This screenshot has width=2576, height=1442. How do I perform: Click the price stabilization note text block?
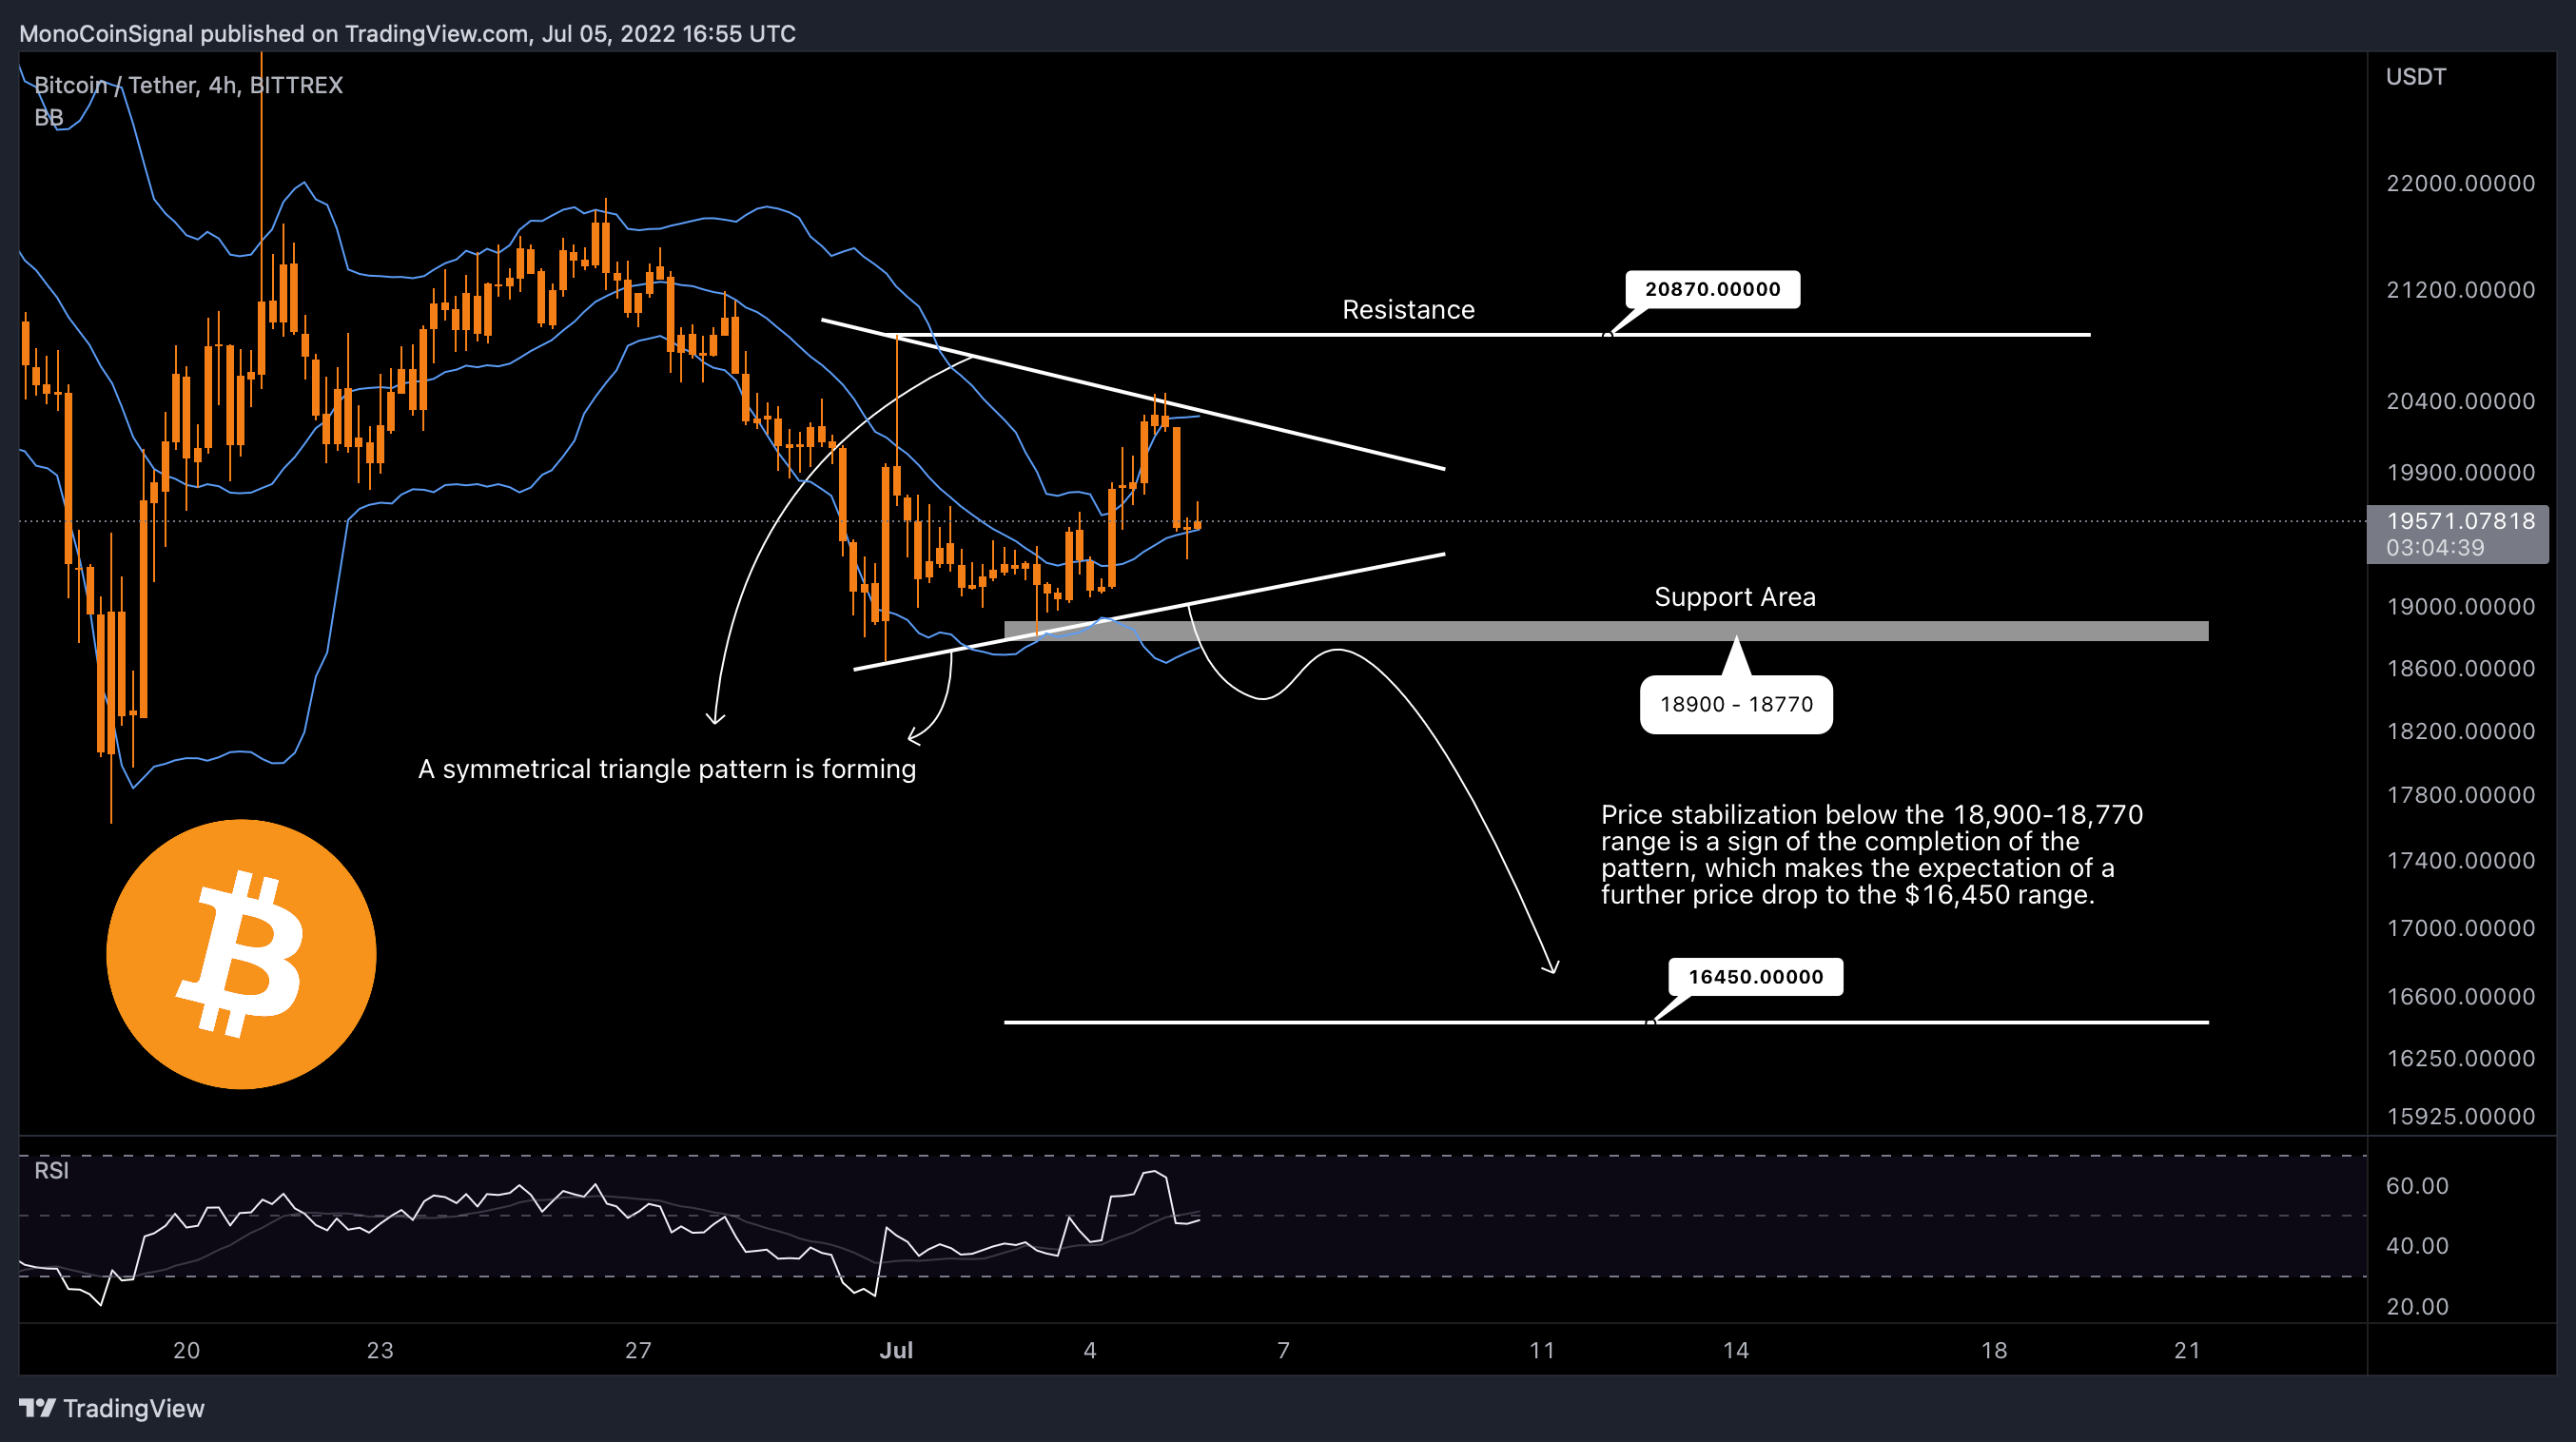tap(1871, 854)
